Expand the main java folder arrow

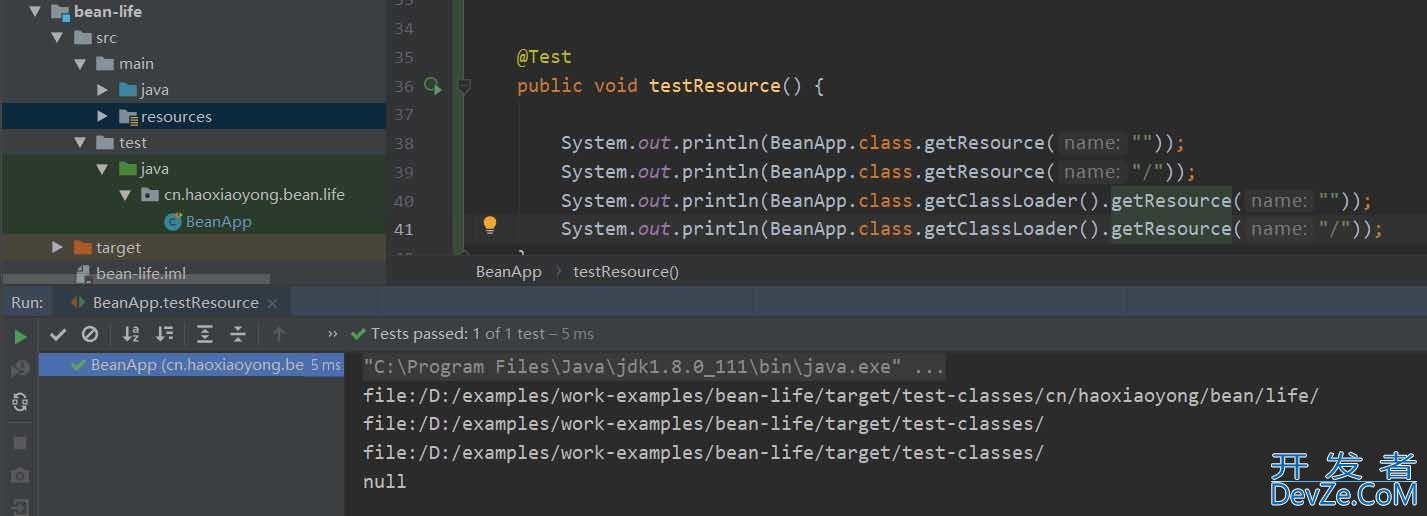tap(102, 90)
